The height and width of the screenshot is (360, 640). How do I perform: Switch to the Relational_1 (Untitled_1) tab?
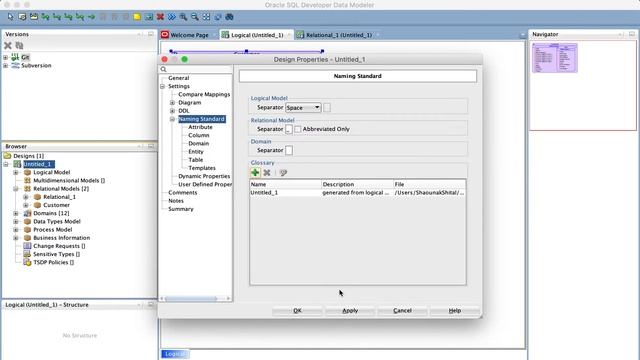[339, 35]
